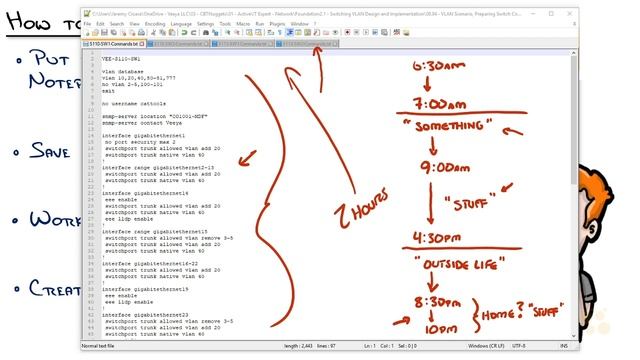The height and width of the screenshot is (360, 640).
Task: Click the Cut scissors icon
Action: [x=153, y=33]
